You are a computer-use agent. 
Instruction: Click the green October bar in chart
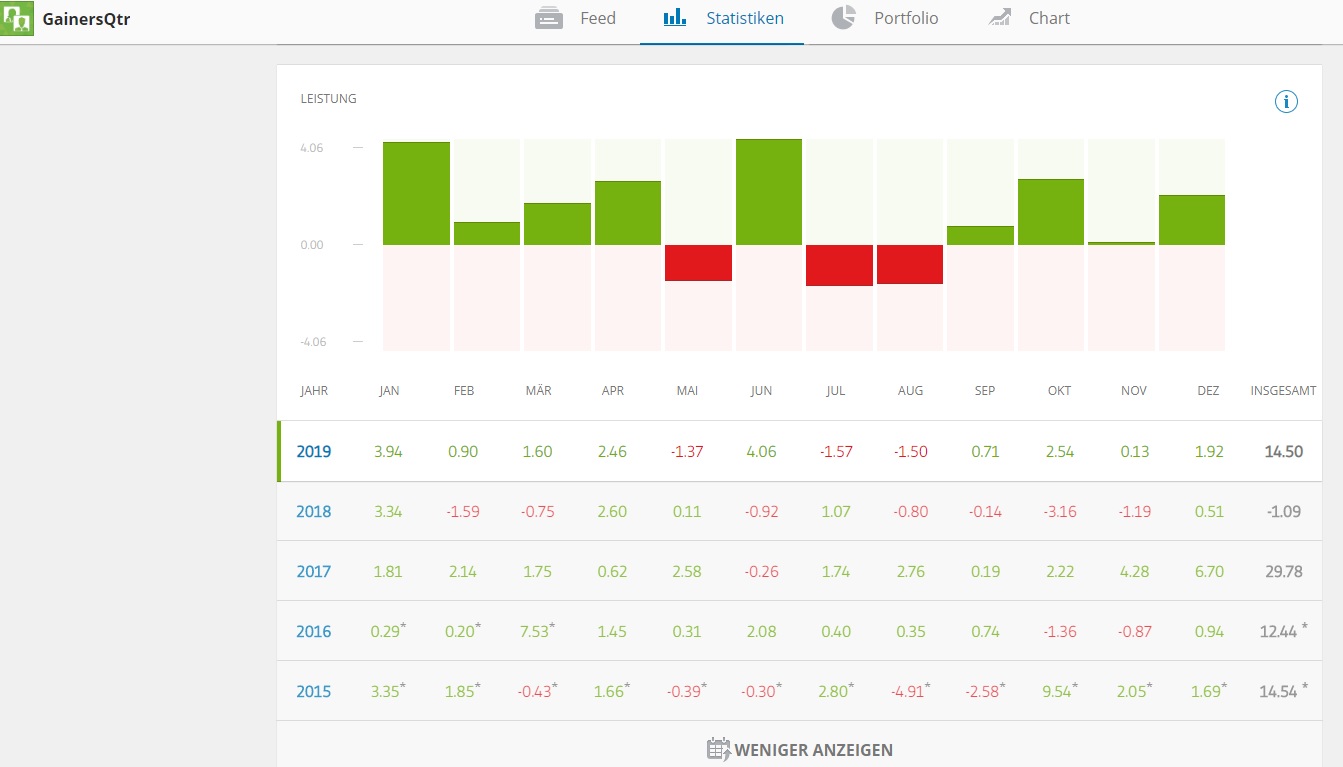[1051, 212]
